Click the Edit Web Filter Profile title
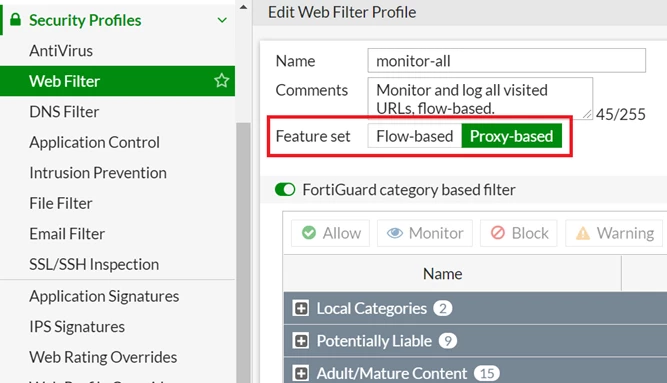 click(x=342, y=12)
